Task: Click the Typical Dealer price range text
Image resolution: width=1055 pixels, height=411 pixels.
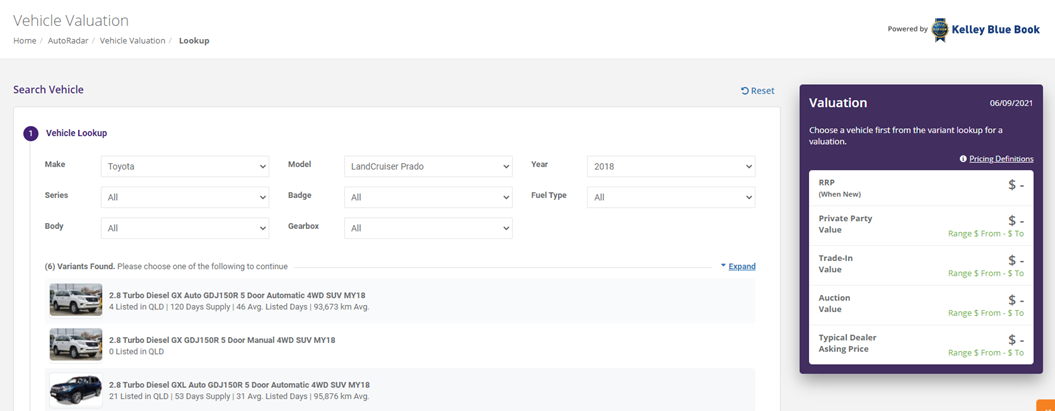Action: tap(986, 352)
